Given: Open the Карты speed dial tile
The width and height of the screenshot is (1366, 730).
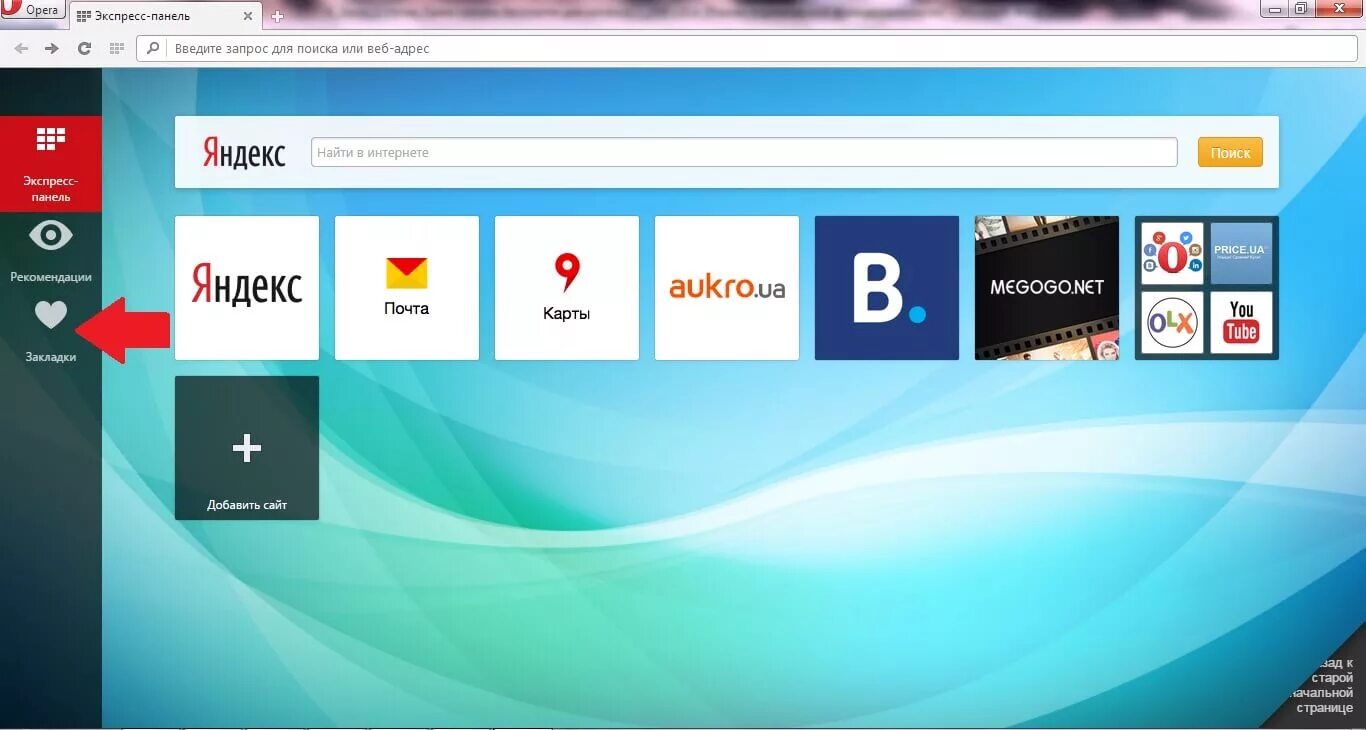Looking at the screenshot, I should 567,288.
